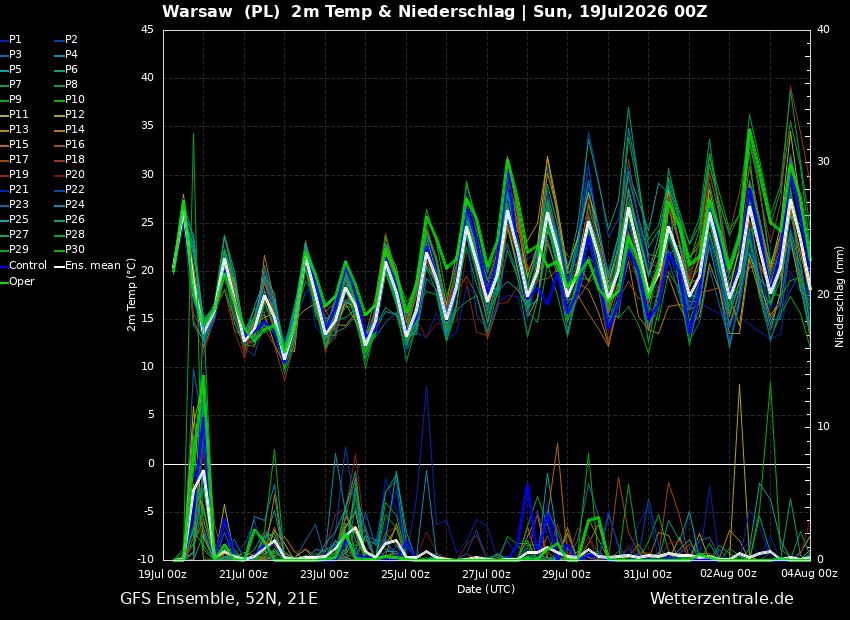The height and width of the screenshot is (620, 850).
Task: Click the 45 temperature axis value
Action: [x=147, y=29]
